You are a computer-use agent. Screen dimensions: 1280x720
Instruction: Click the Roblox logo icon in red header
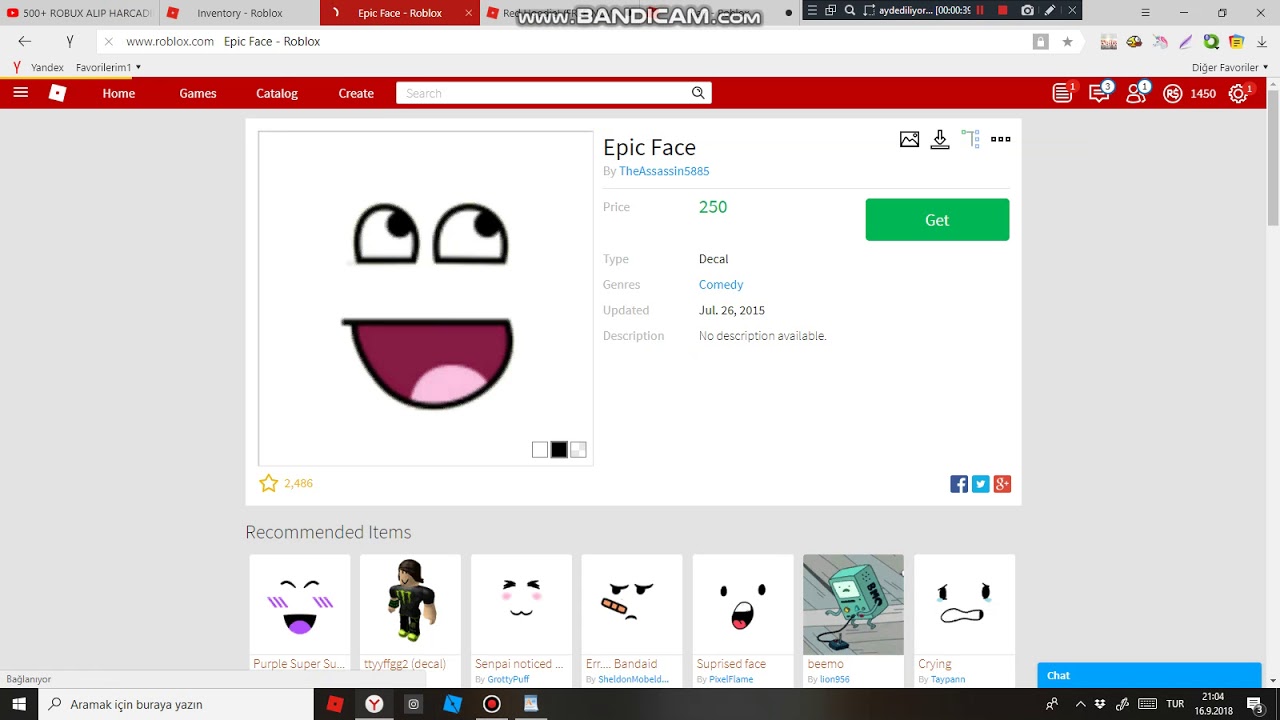(x=58, y=93)
